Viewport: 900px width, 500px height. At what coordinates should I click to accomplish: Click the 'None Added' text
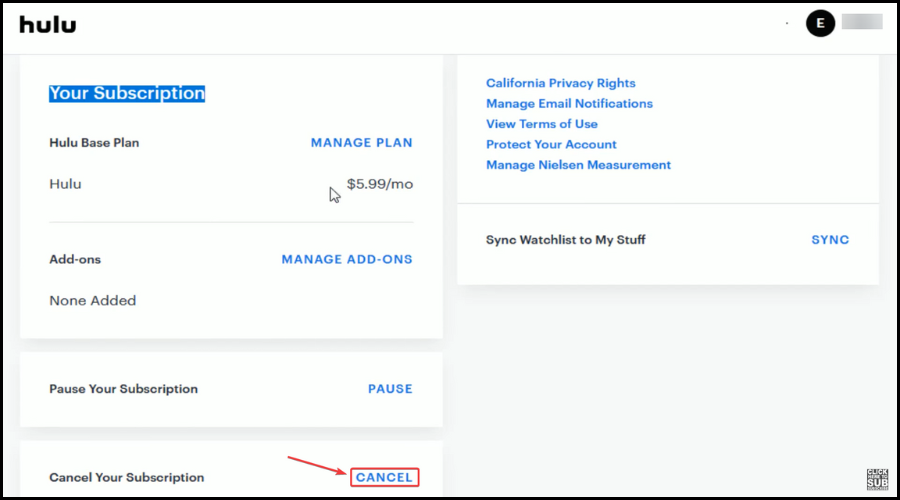(x=93, y=301)
